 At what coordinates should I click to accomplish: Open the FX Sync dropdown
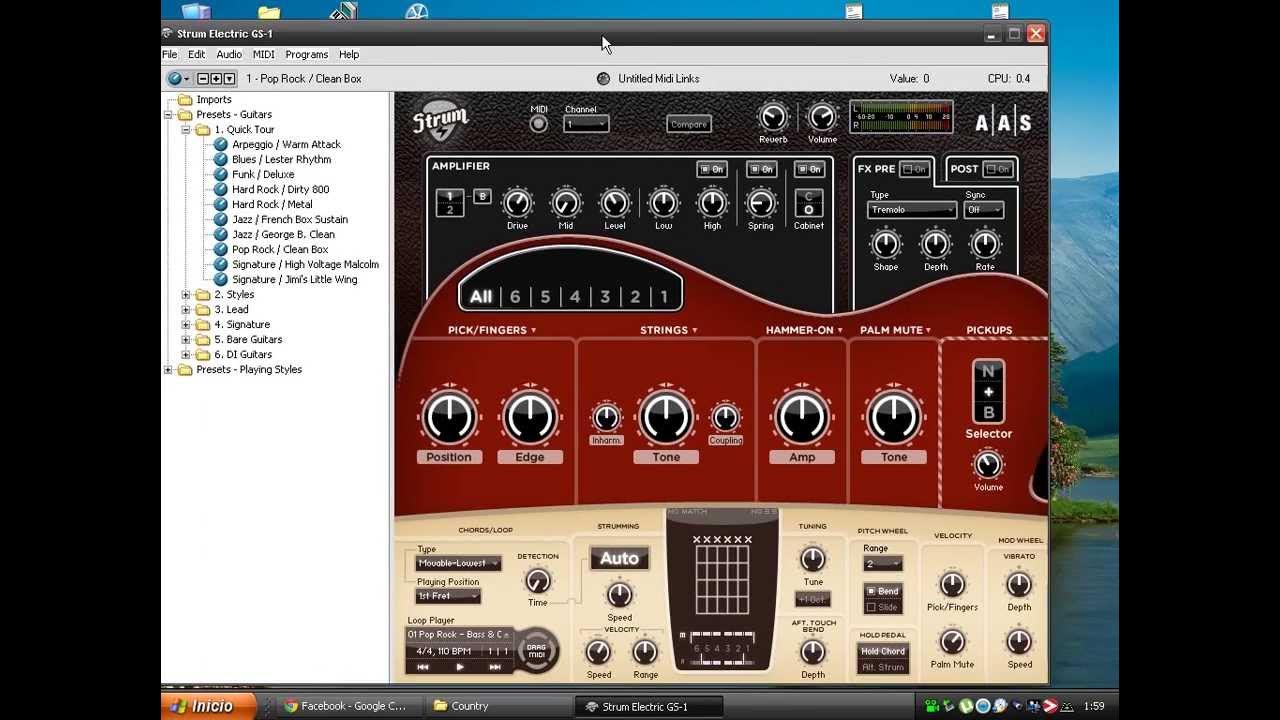point(984,210)
